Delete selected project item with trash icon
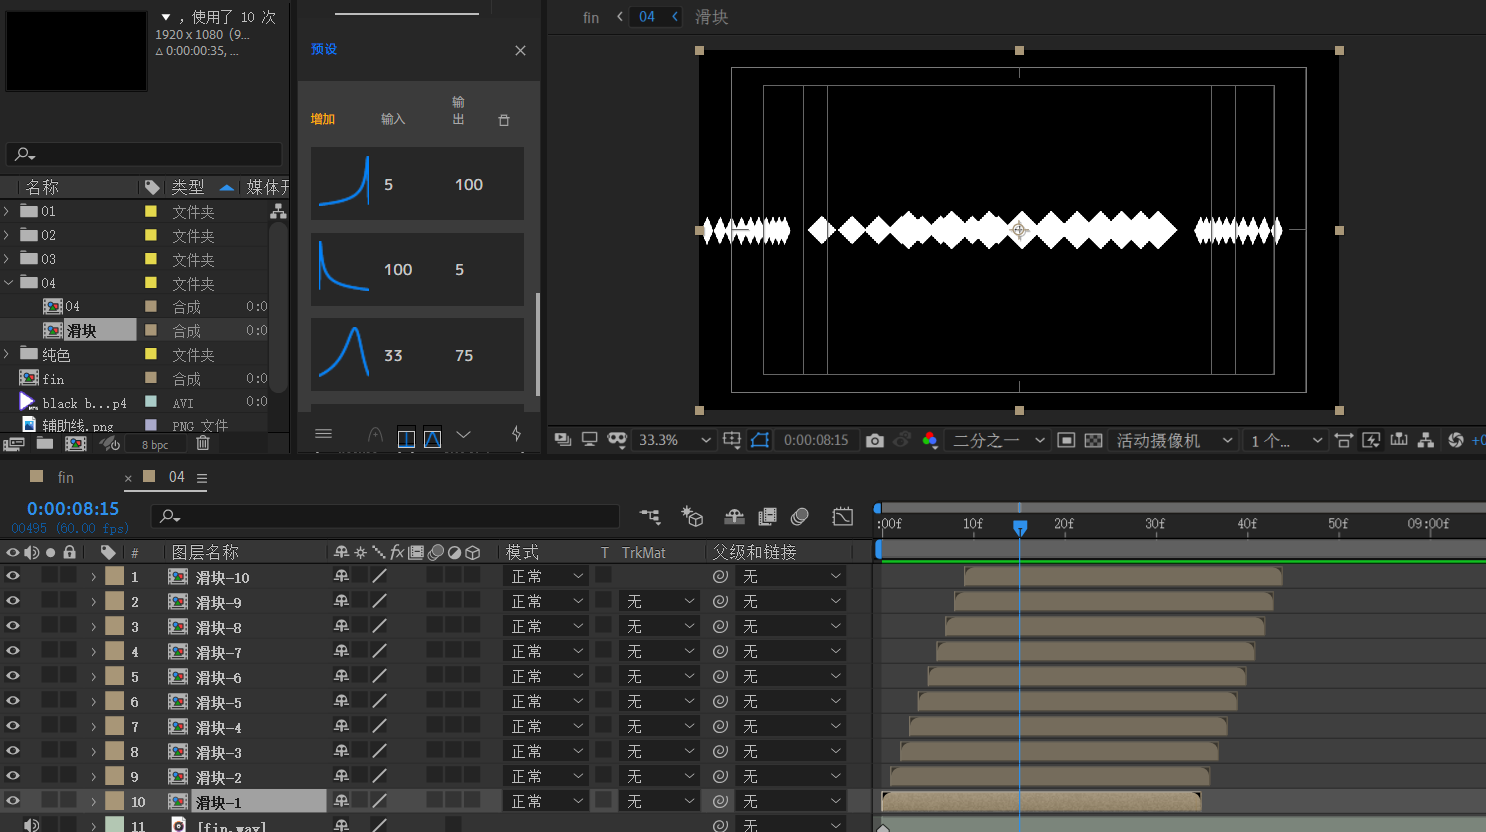1486x832 pixels. click(203, 443)
